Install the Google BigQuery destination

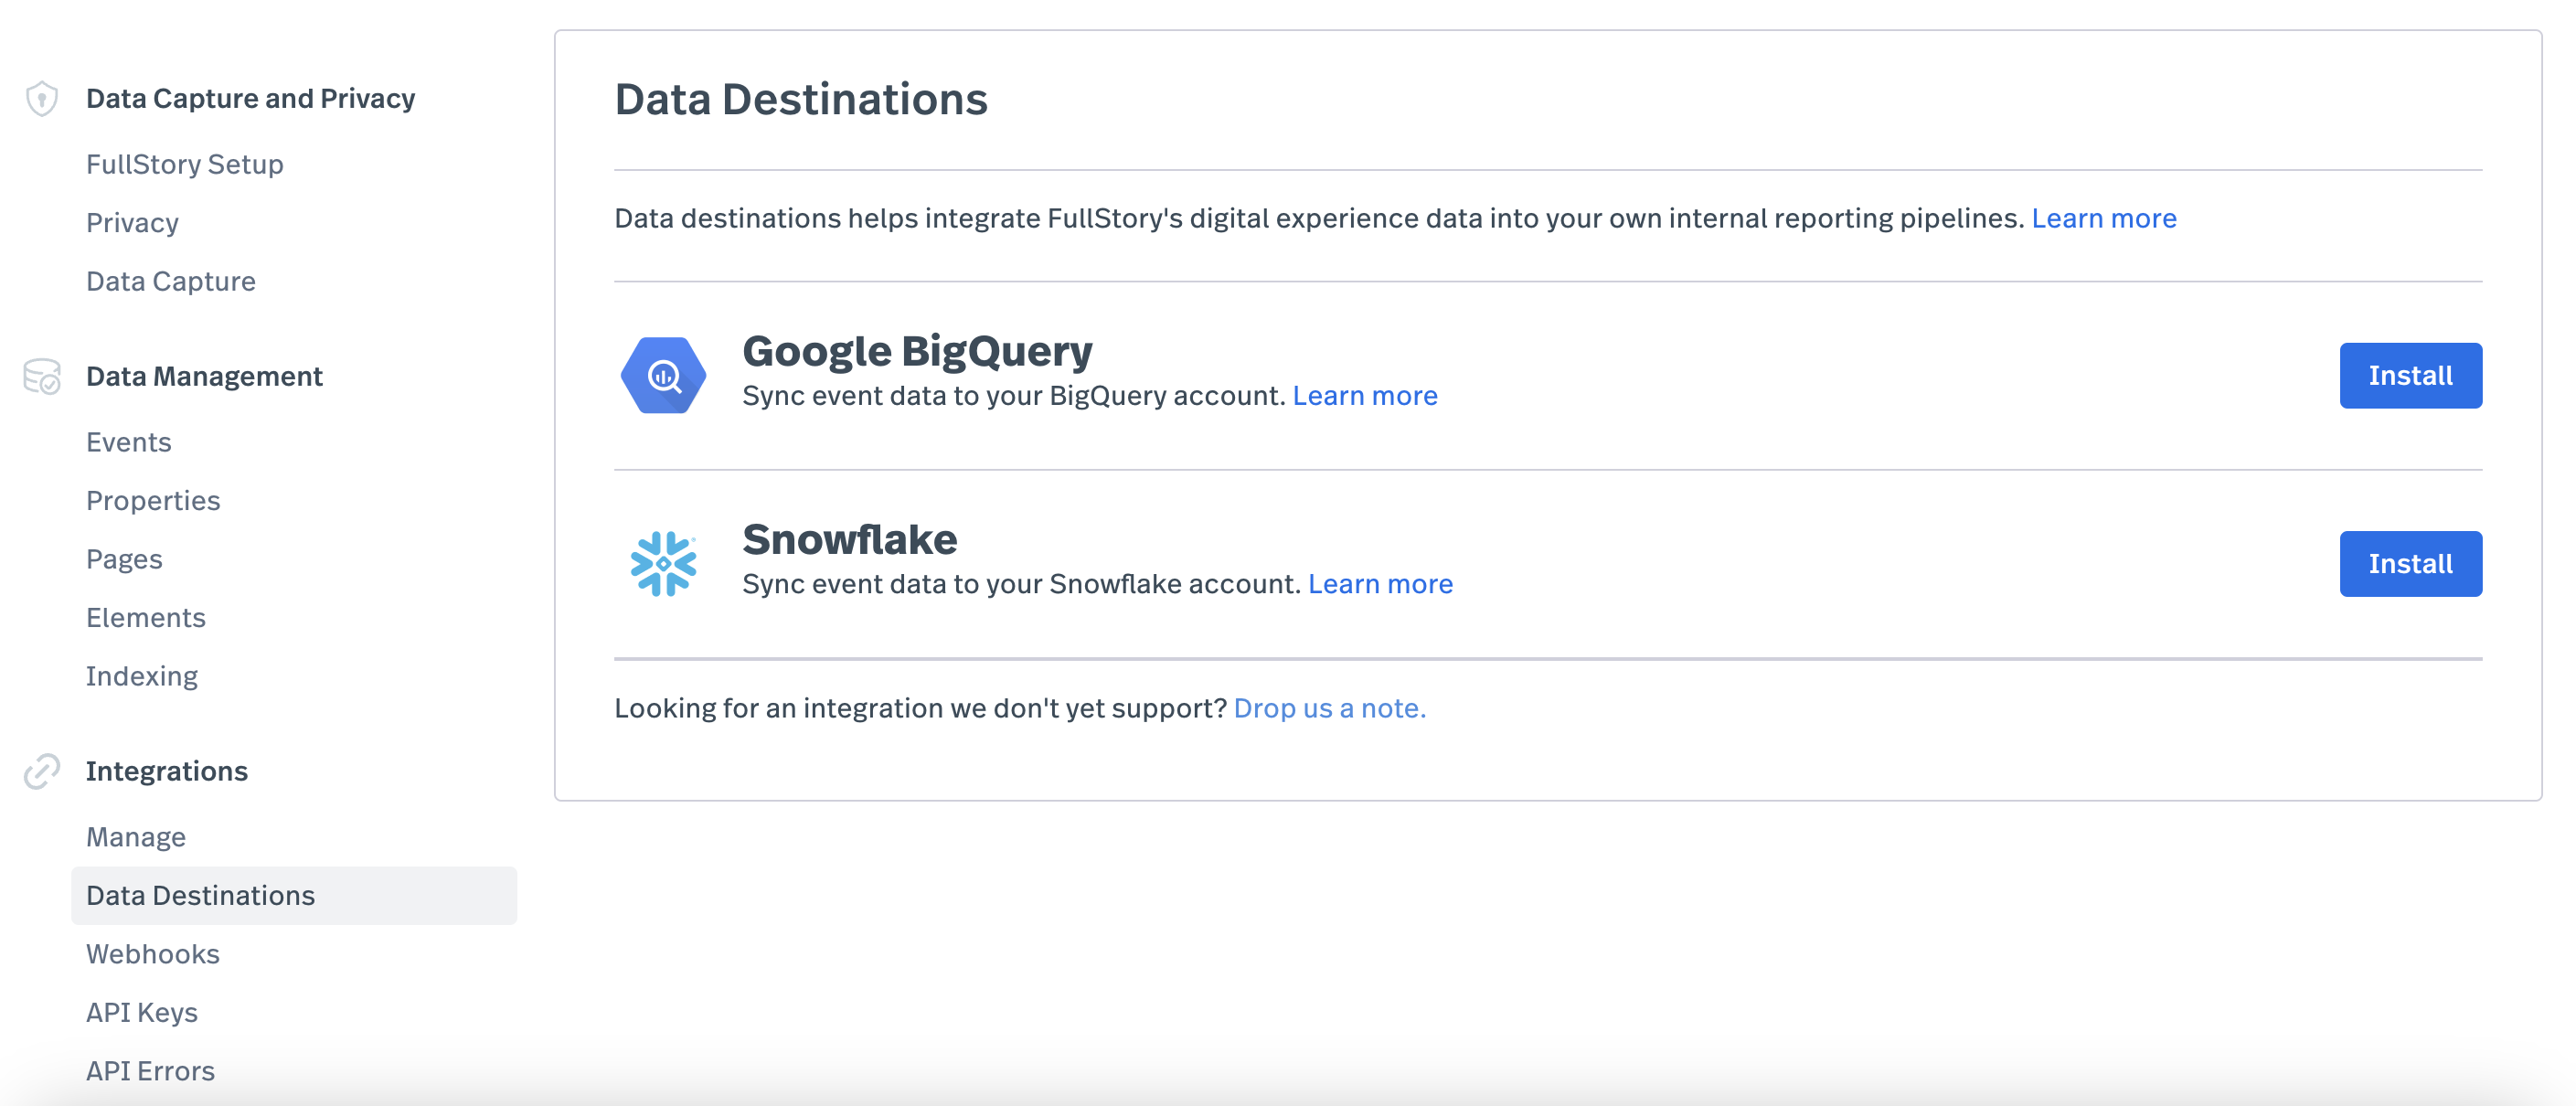click(2410, 375)
